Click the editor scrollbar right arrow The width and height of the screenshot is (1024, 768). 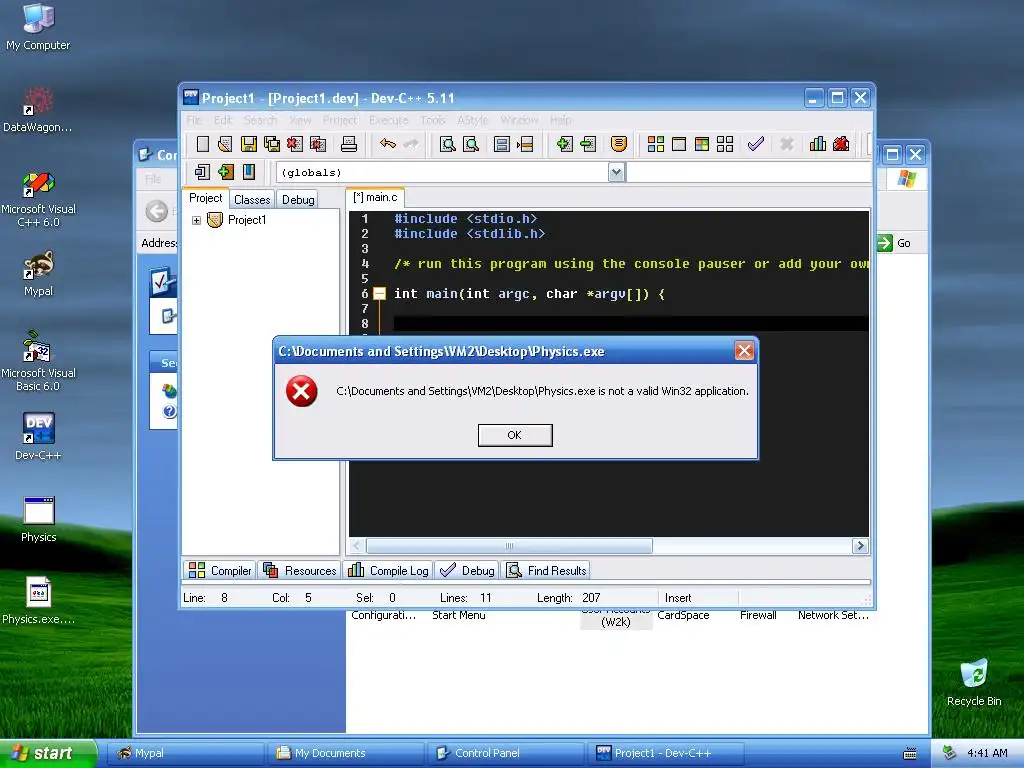(860, 546)
